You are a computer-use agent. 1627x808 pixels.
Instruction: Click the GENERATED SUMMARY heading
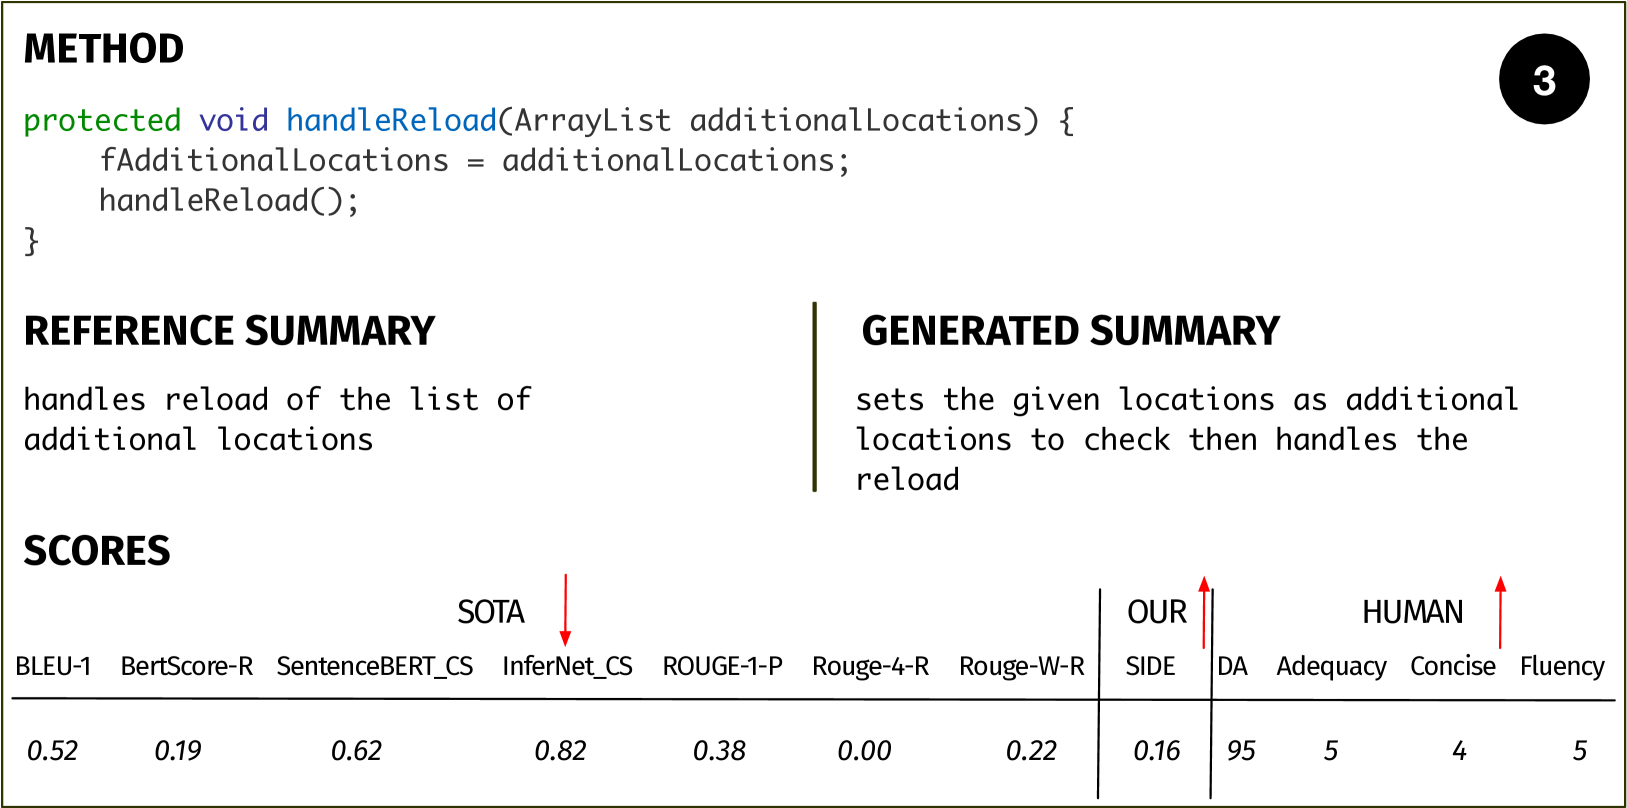click(x=1070, y=331)
